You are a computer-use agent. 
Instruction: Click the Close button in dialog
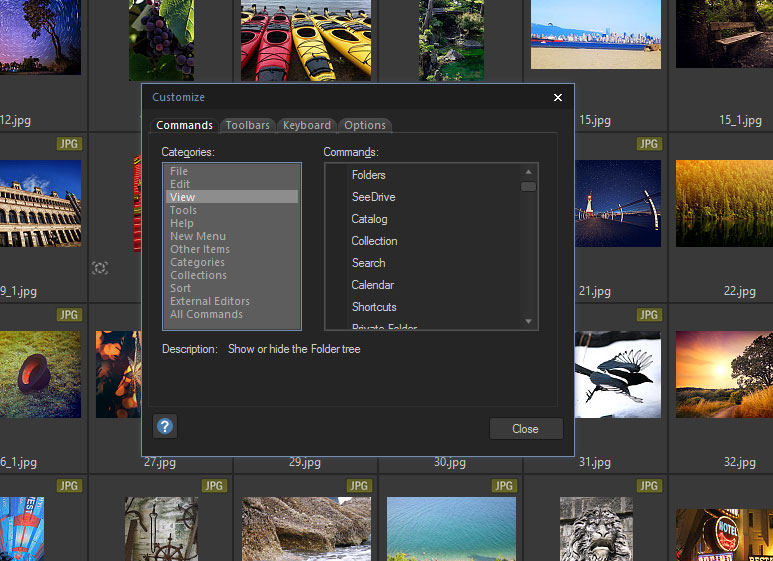point(526,429)
